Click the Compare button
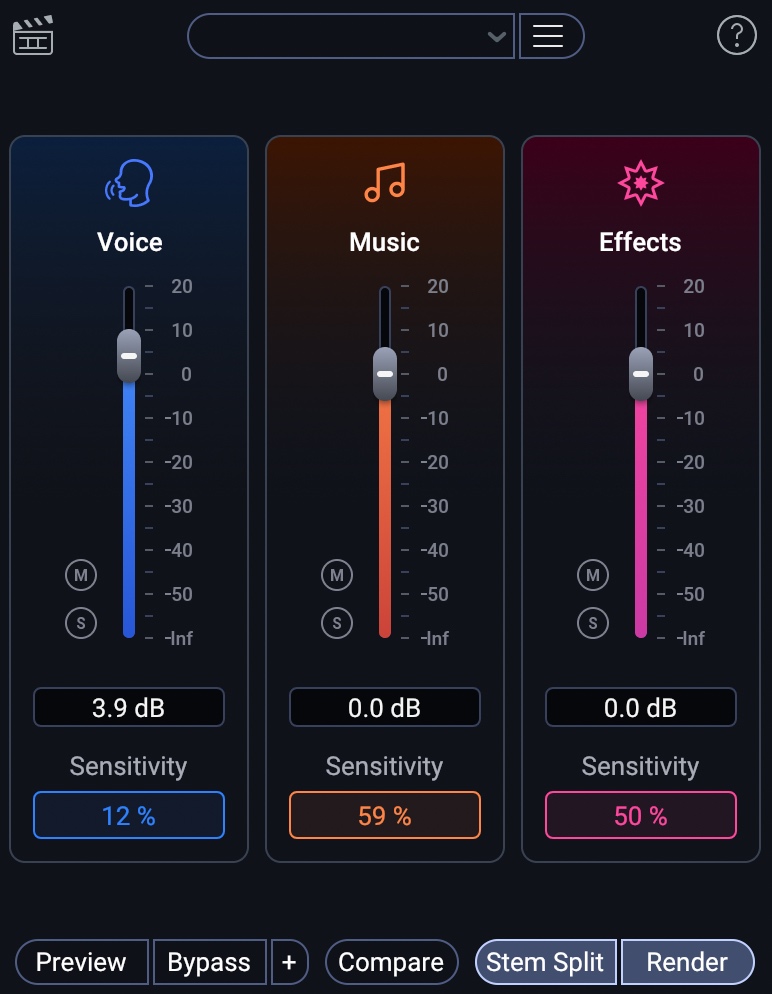Image resolution: width=772 pixels, height=994 pixels. tap(391, 962)
